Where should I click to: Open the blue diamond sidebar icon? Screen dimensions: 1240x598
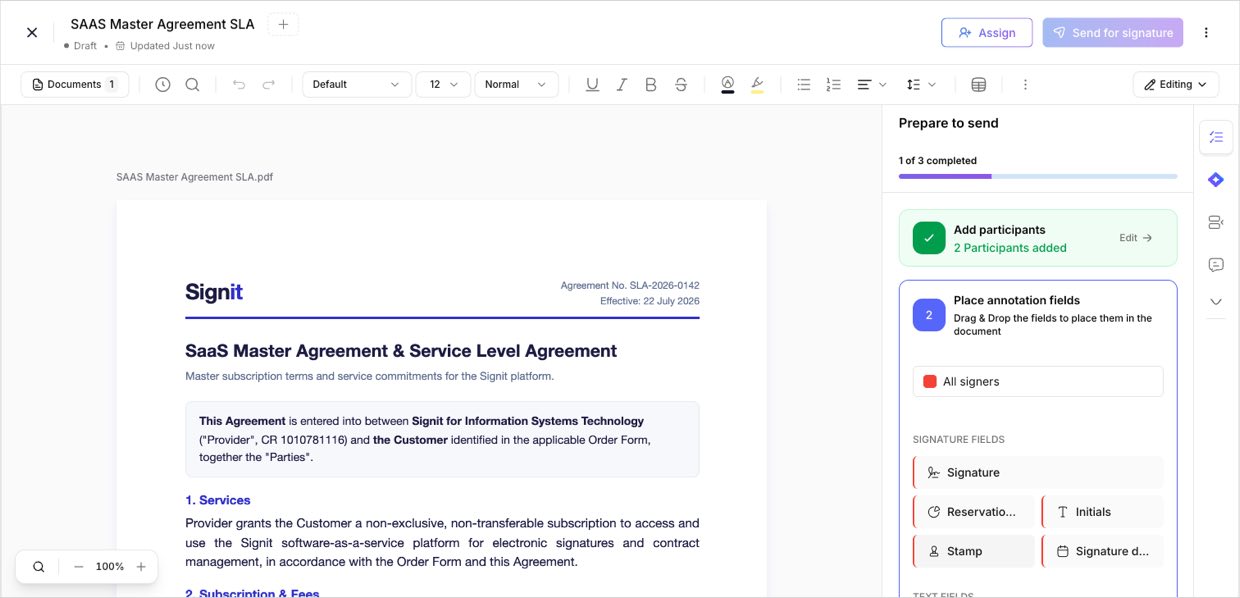[x=1216, y=180]
